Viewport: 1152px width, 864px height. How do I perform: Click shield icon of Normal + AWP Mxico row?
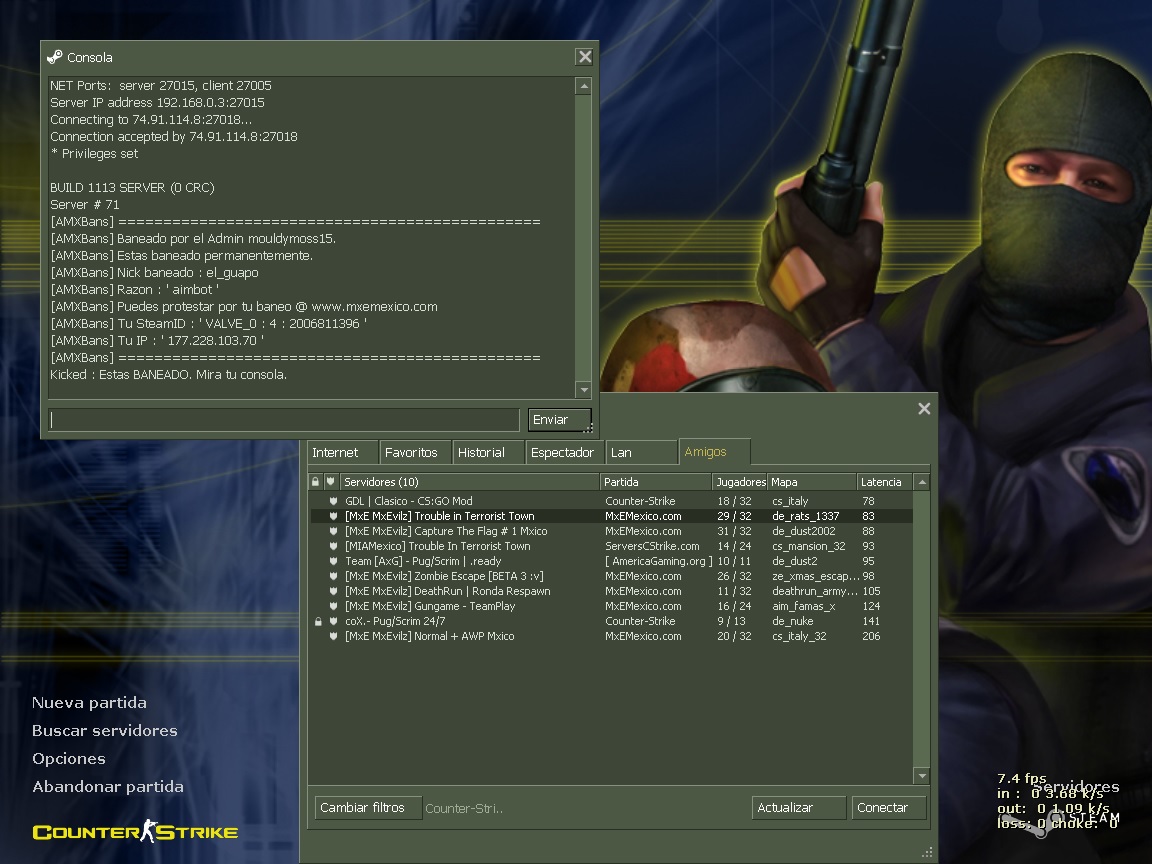click(x=334, y=636)
